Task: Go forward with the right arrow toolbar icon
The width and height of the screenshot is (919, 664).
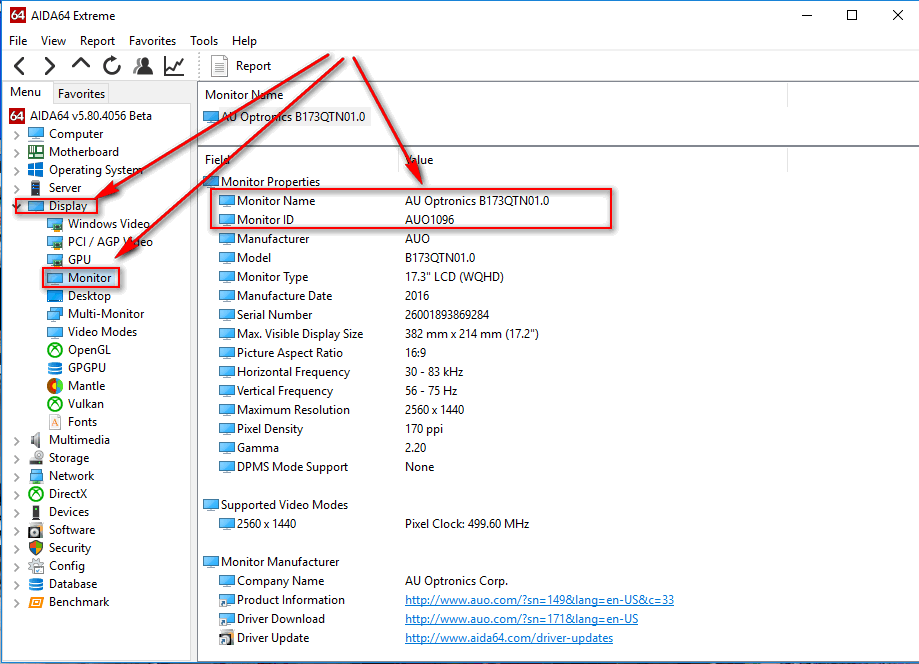Action: pyautogui.click(x=50, y=66)
